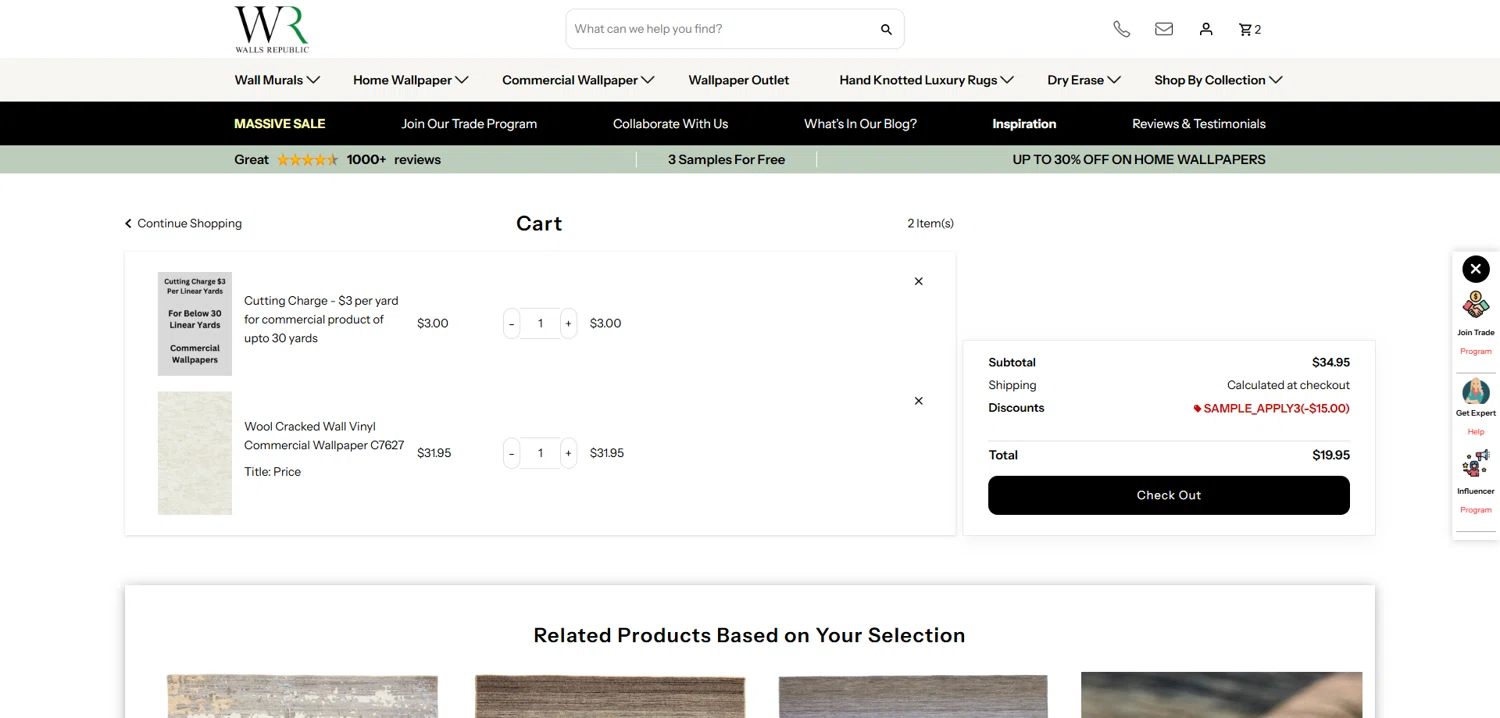Click the discount tag SAMPLE_APPLY3

[1272, 408]
